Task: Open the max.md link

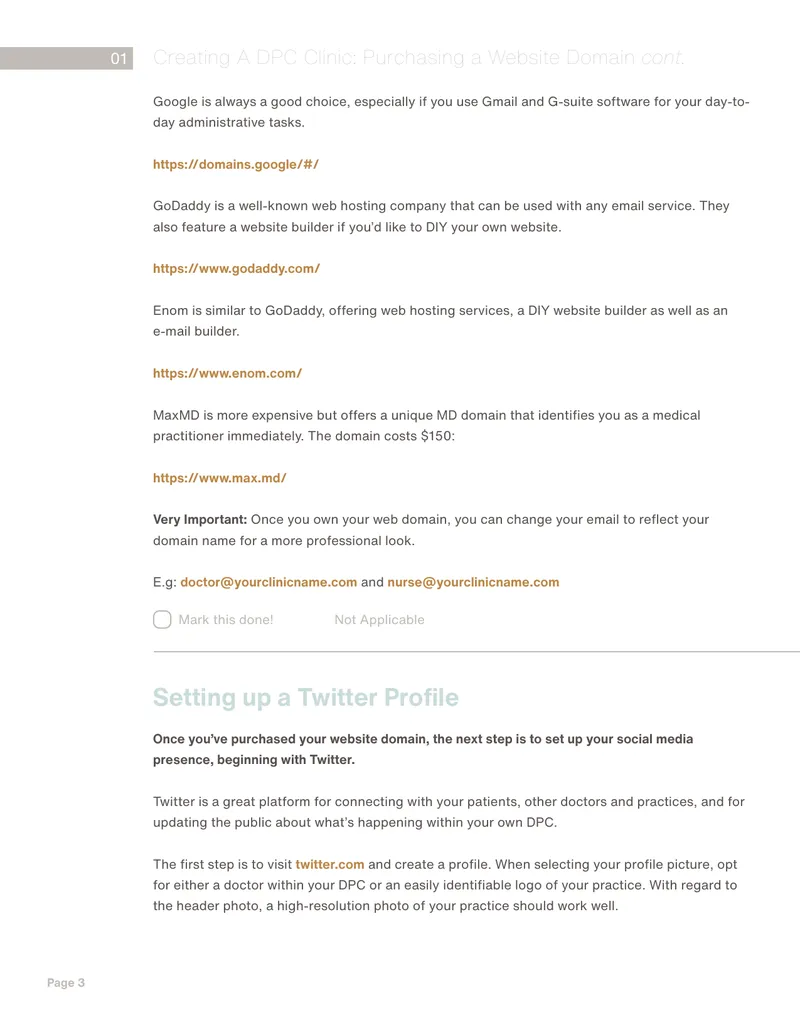Action: [220, 478]
